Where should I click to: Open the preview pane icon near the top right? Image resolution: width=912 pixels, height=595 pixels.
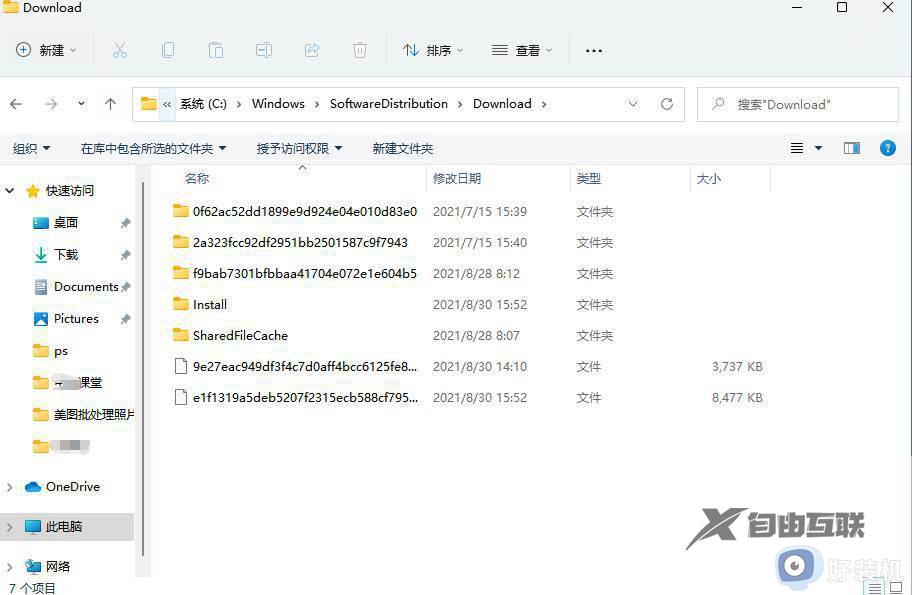(851, 148)
